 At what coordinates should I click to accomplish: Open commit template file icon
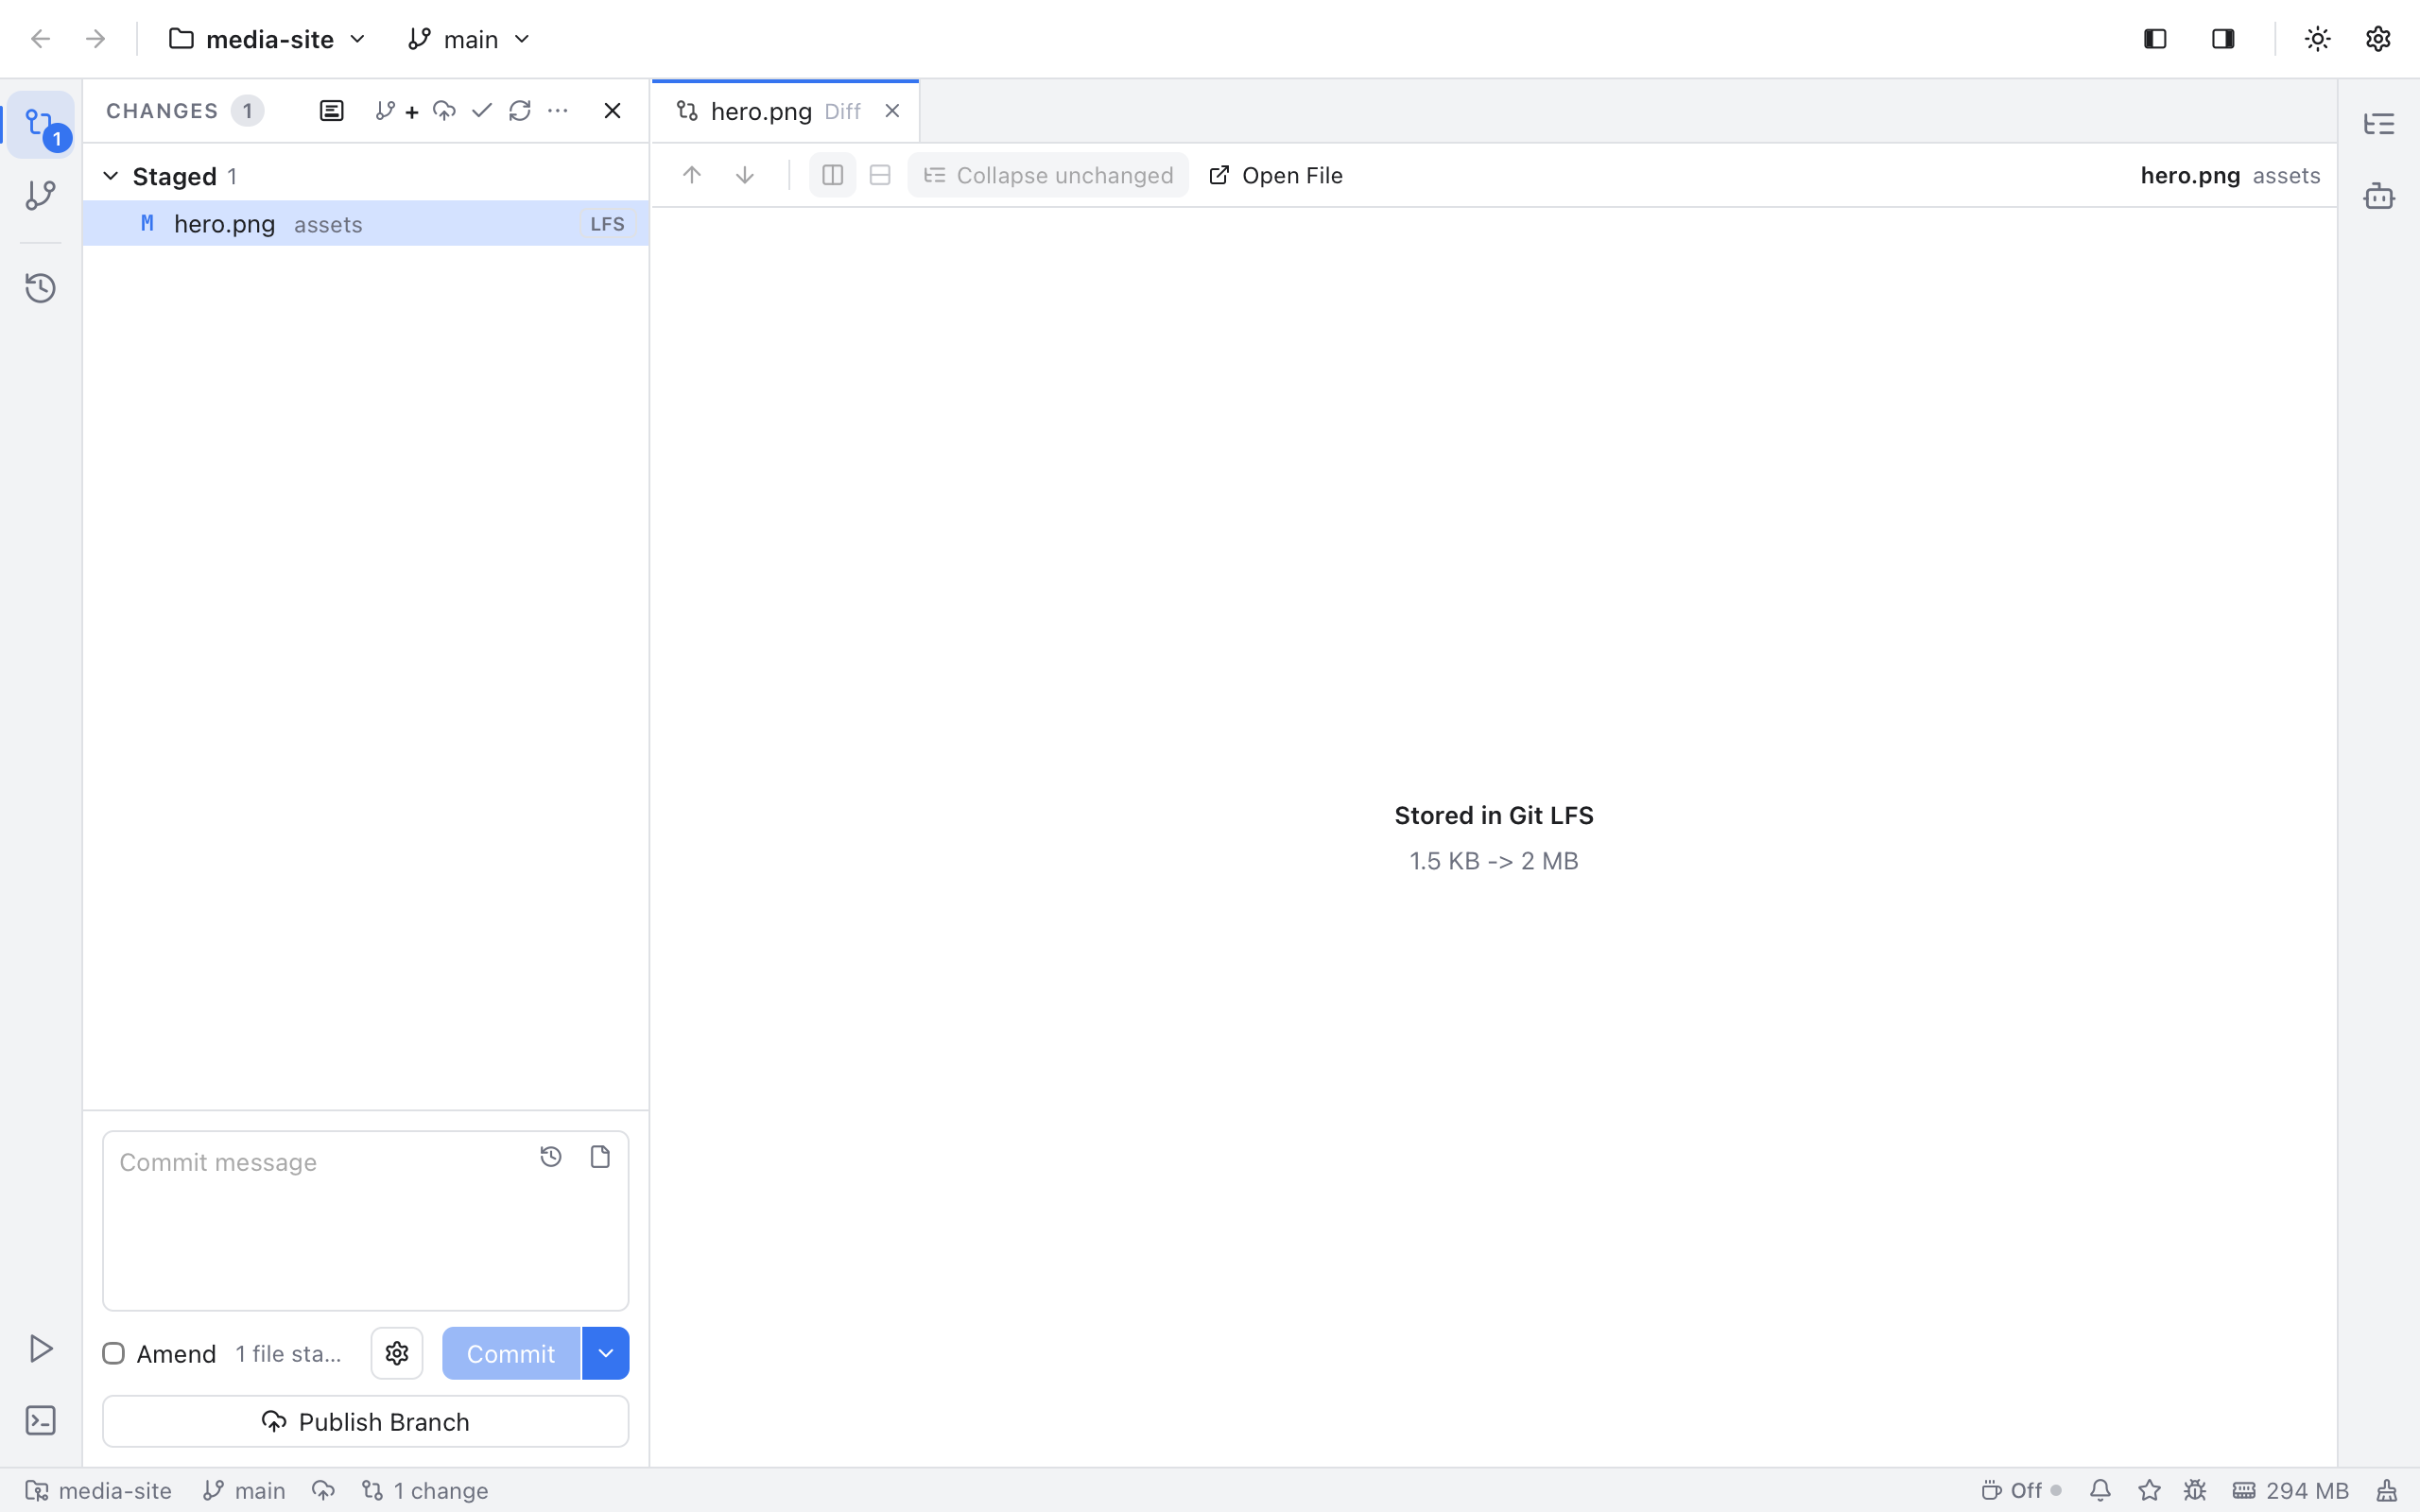[600, 1157]
